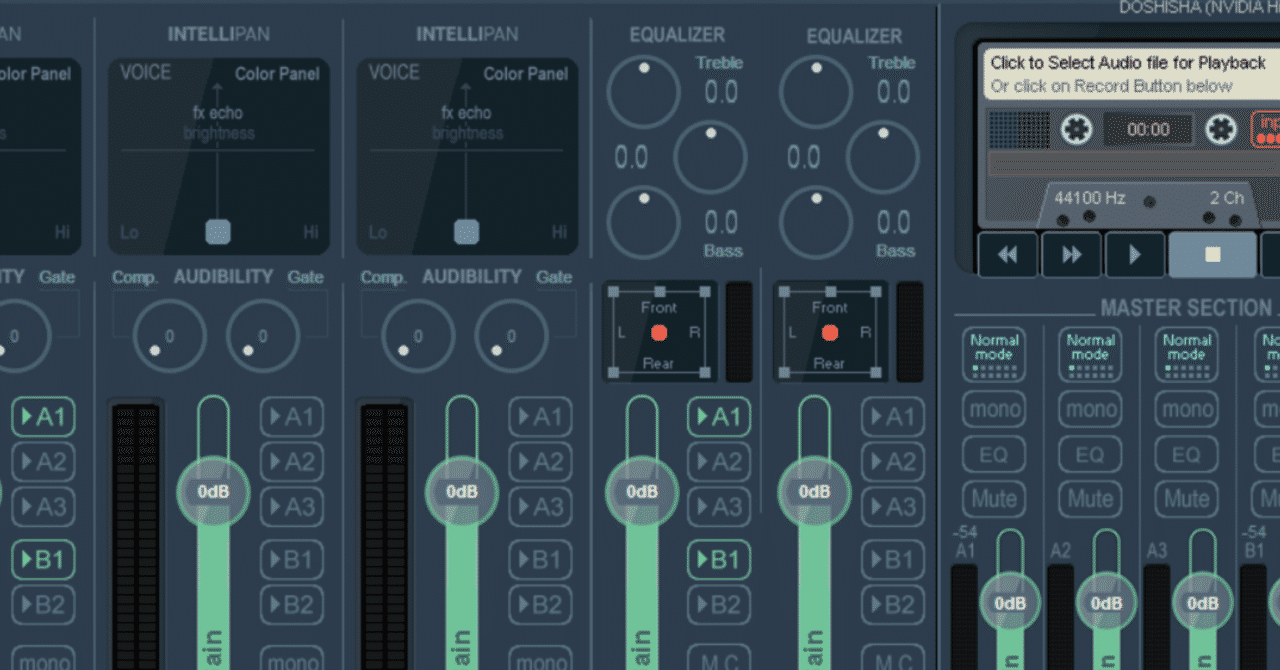This screenshot has width=1280, height=670.
Task: Click the A2 master bus 0dB fader
Action: (1107, 603)
